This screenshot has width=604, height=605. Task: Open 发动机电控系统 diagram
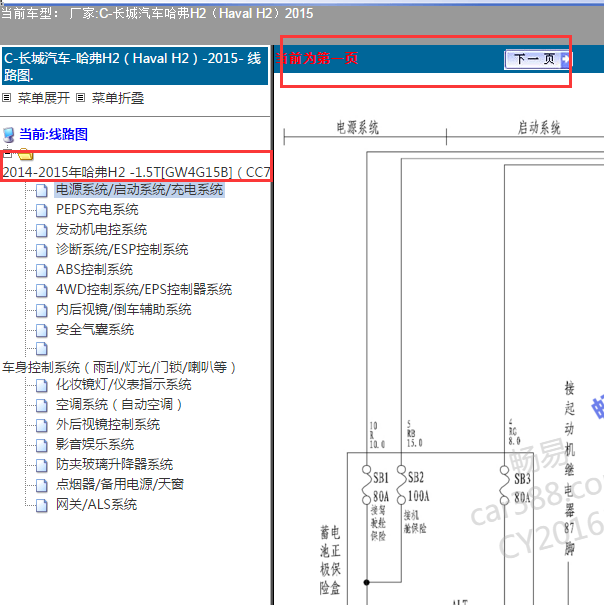tap(101, 230)
